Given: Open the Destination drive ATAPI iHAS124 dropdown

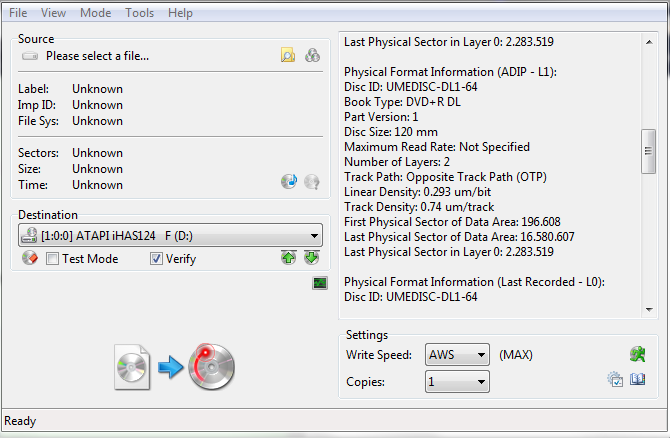Looking at the screenshot, I should [x=170, y=235].
